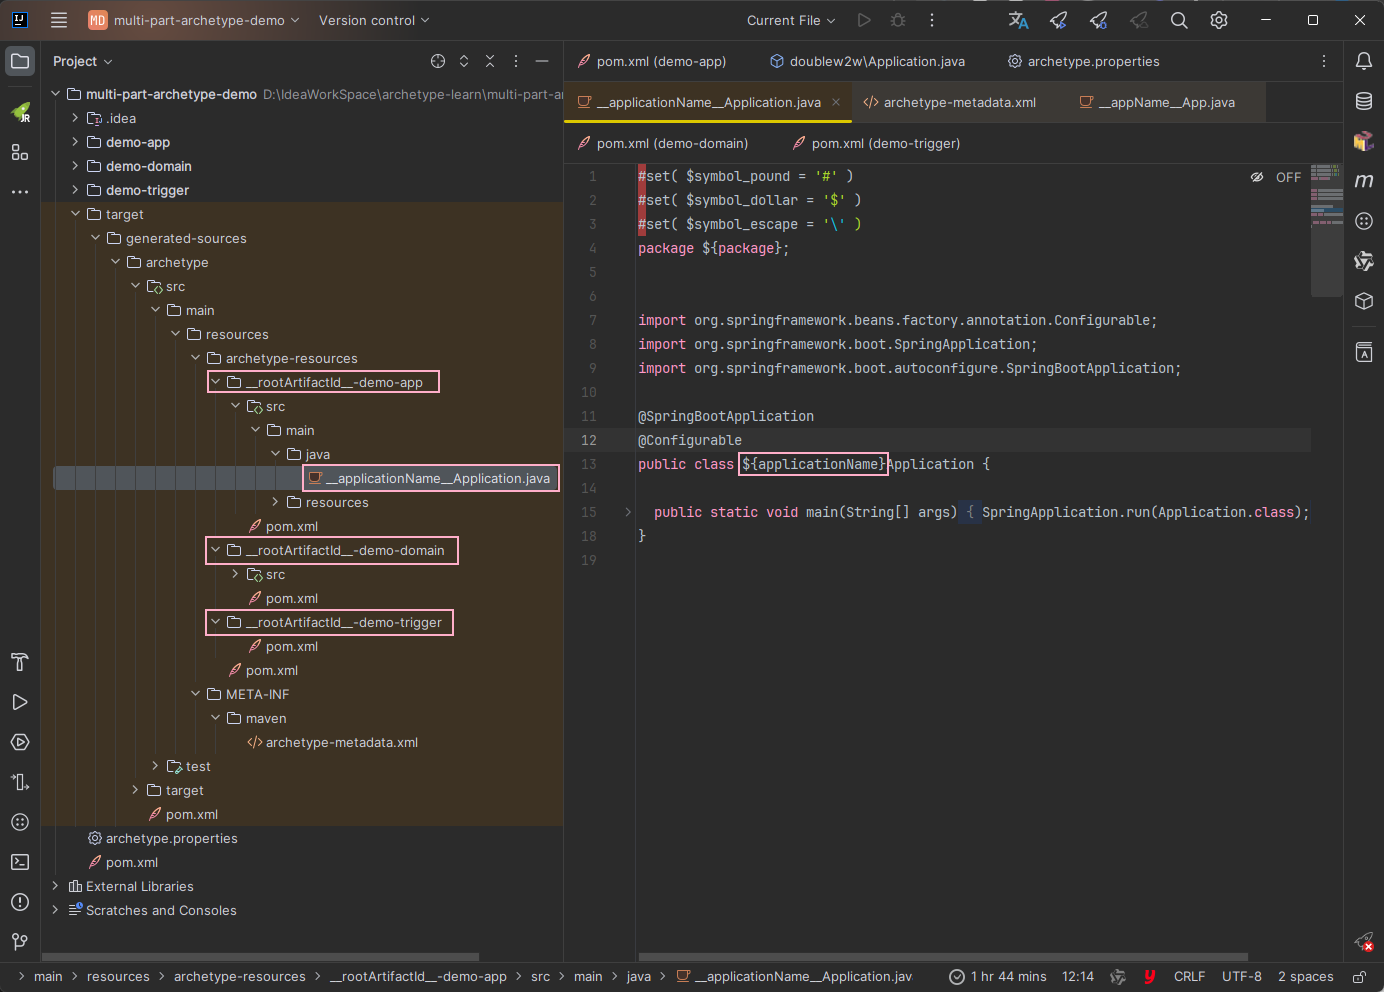The width and height of the screenshot is (1384, 992).
Task: Expand Scratches and Consoles node
Action: coord(55,910)
